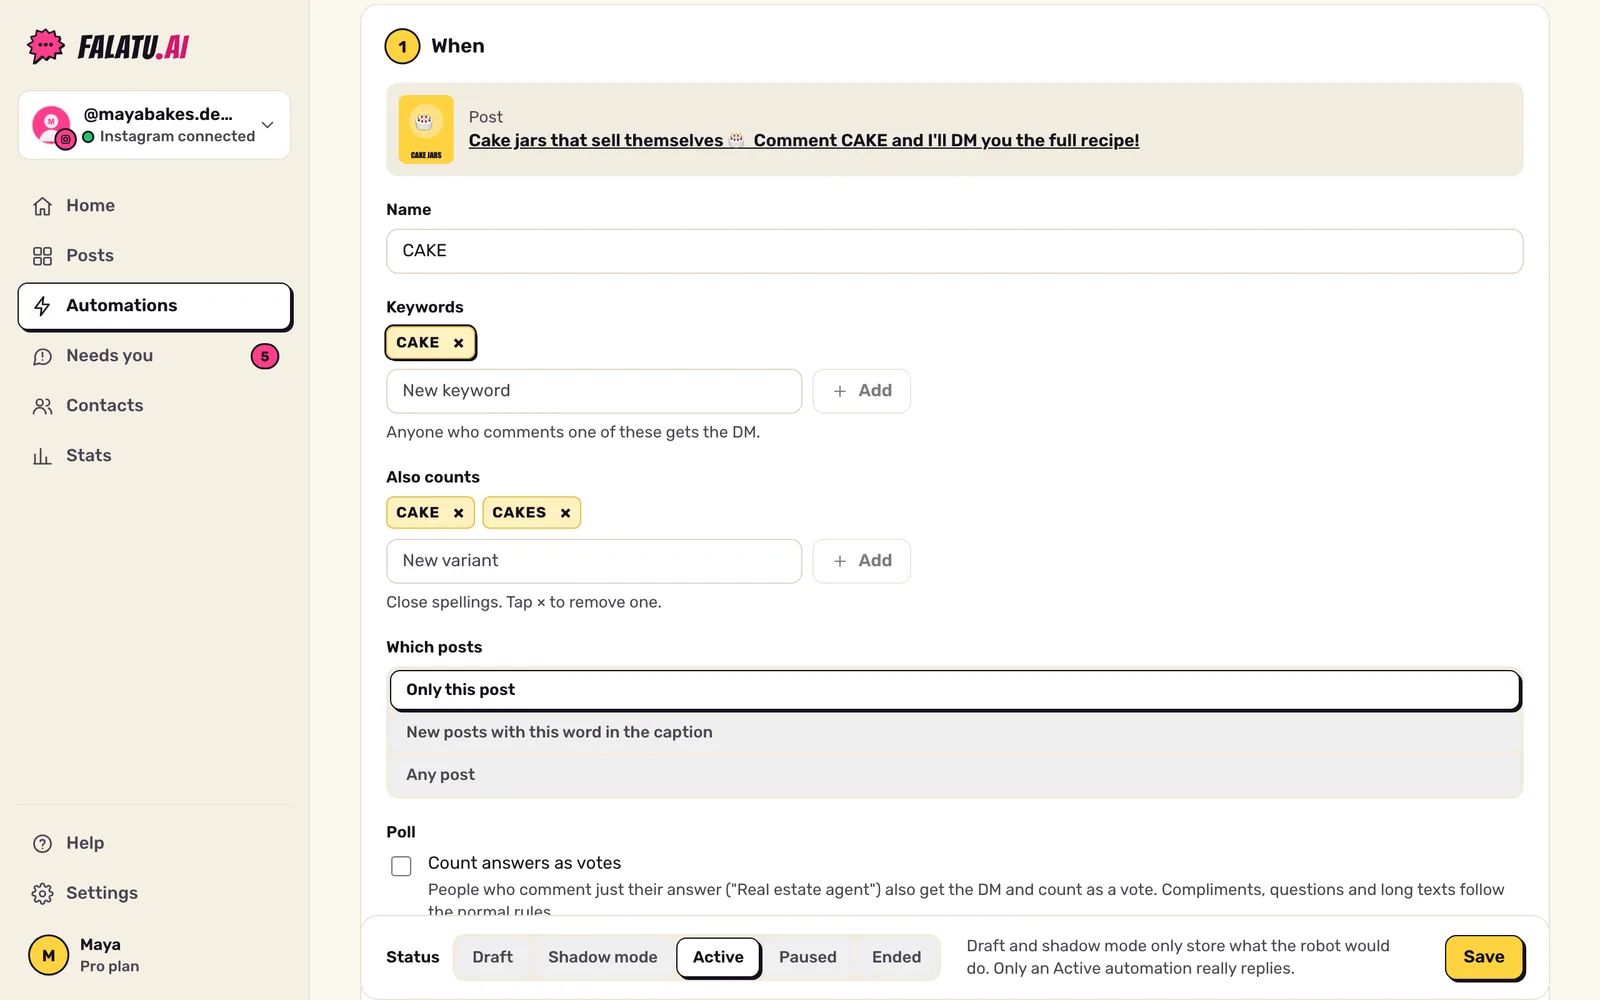Viewport: 1600px width, 1000px height.
Task: Open Contacts in sidebar
Action: (x=155, y=406)
